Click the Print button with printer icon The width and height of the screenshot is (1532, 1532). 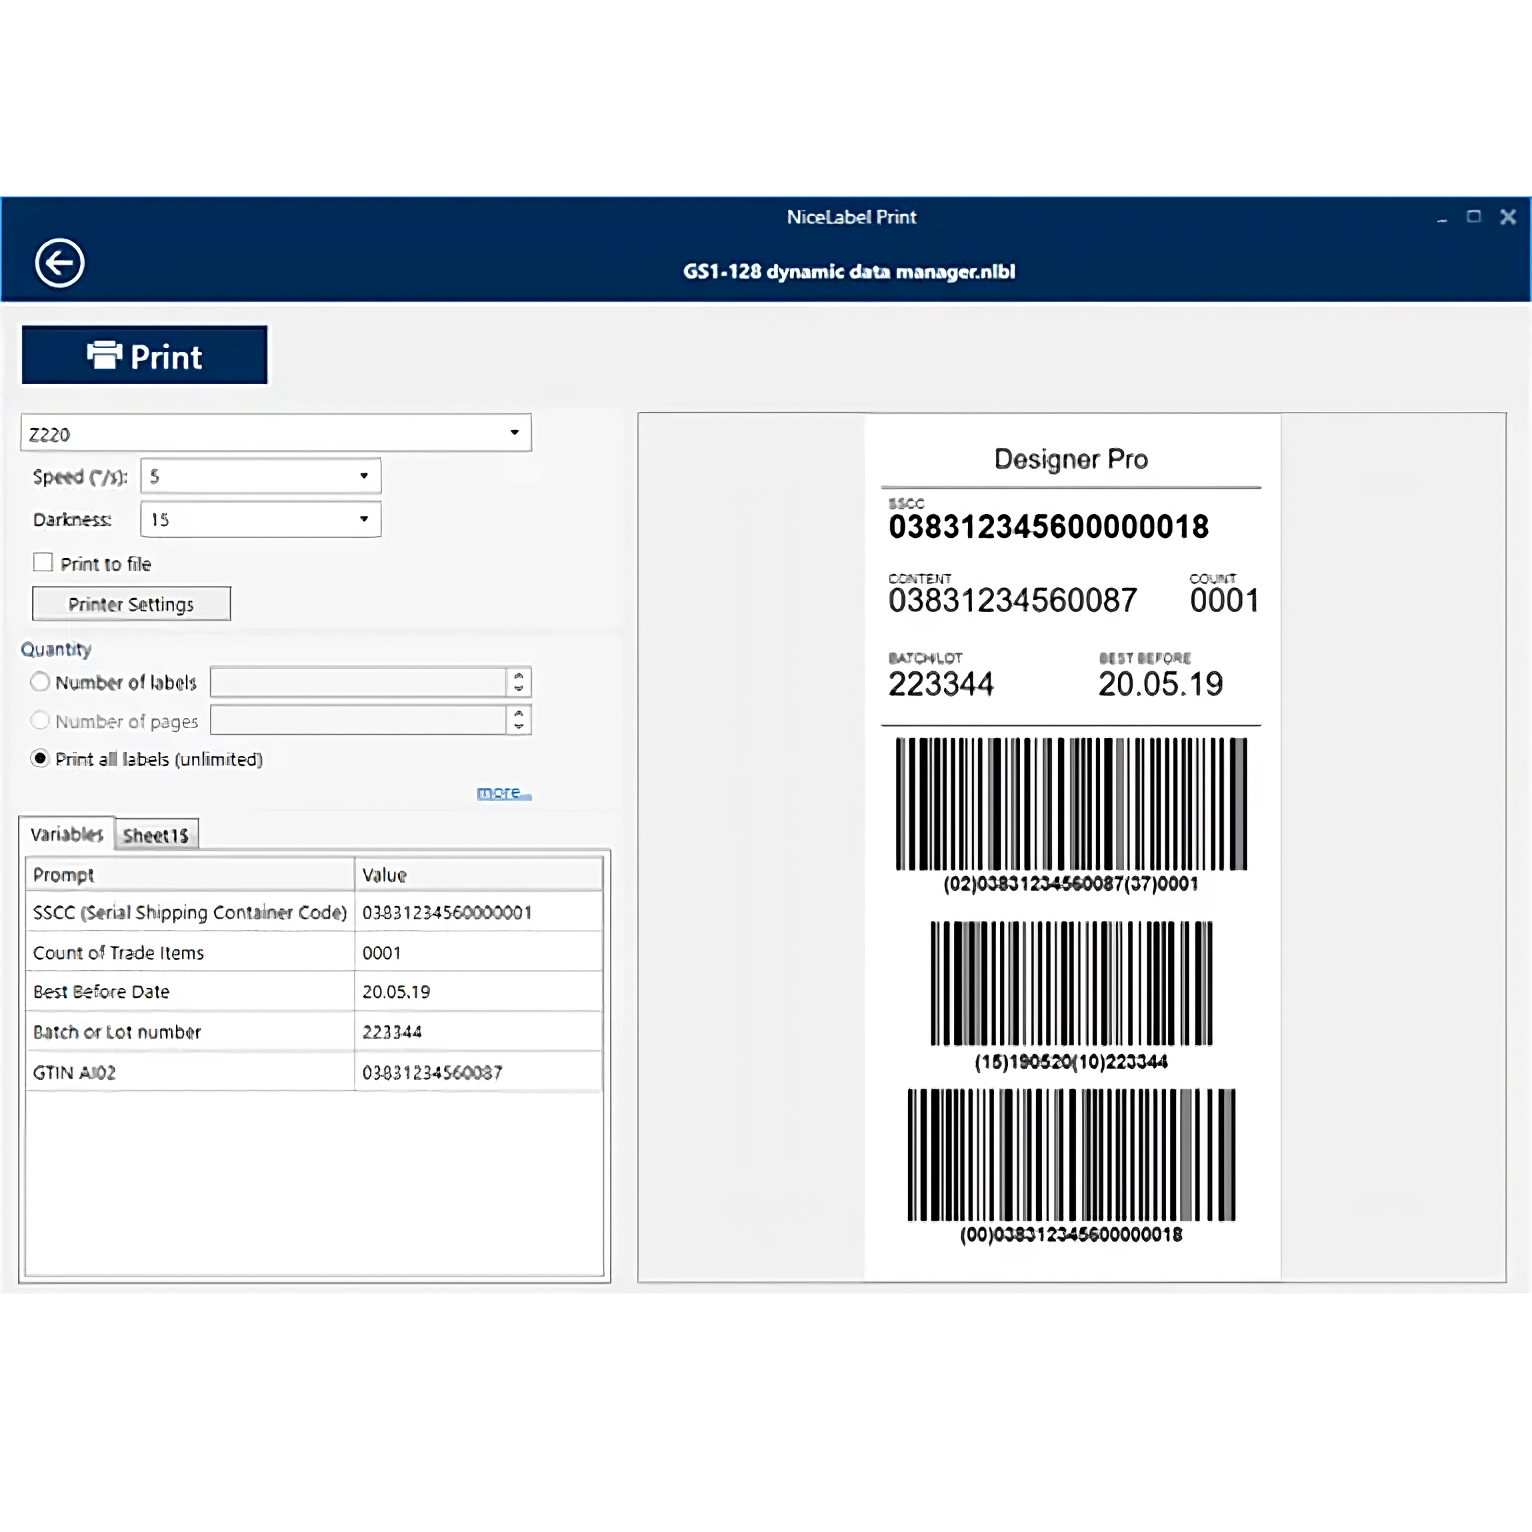pyautogui.click(x=145, y=356)
